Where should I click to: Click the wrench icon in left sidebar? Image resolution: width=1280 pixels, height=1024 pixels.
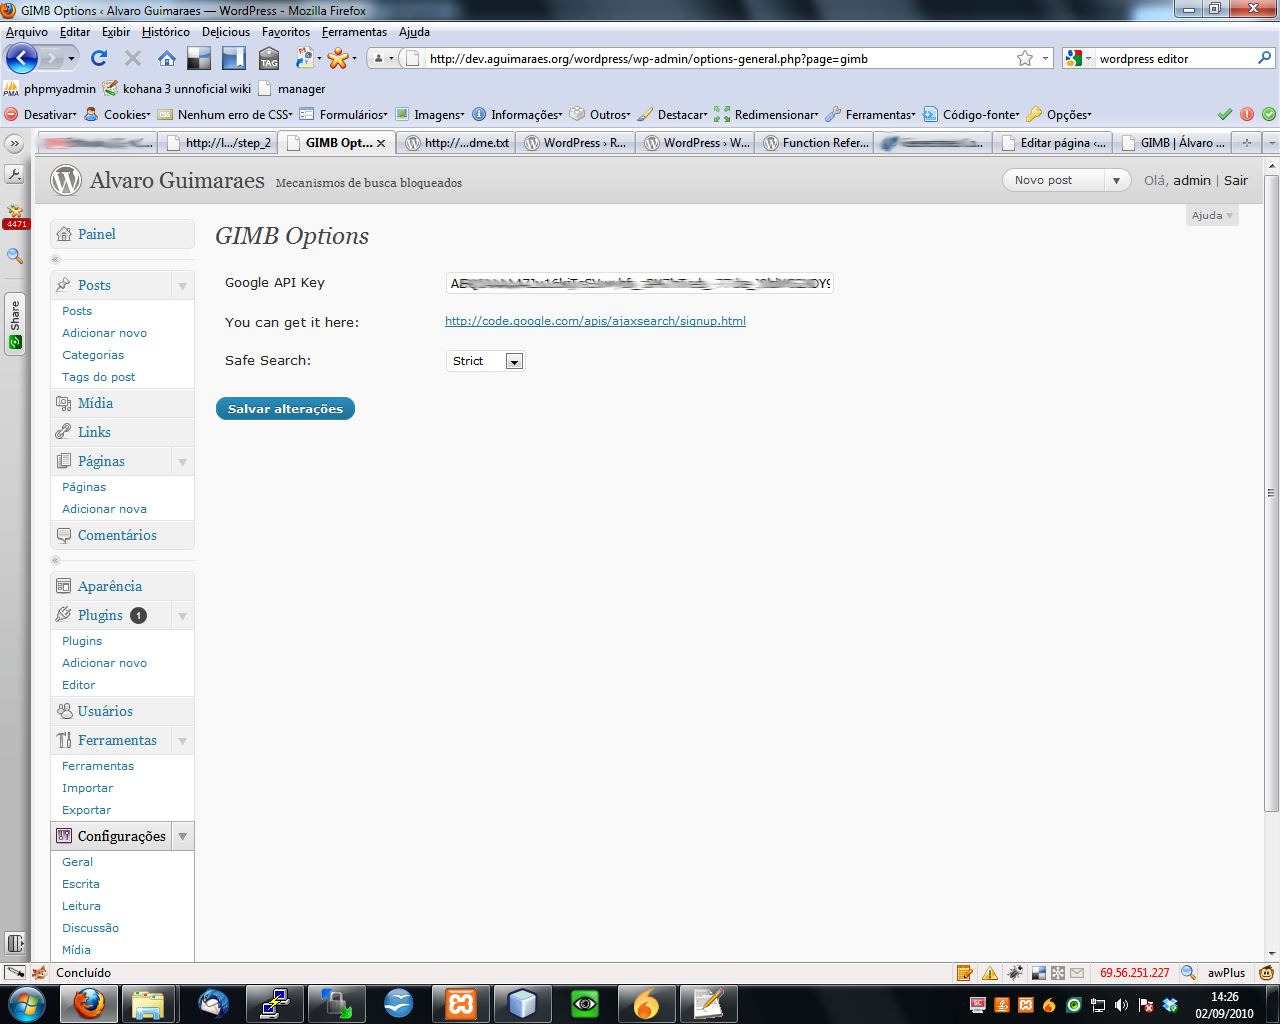[x=15, y=174]
